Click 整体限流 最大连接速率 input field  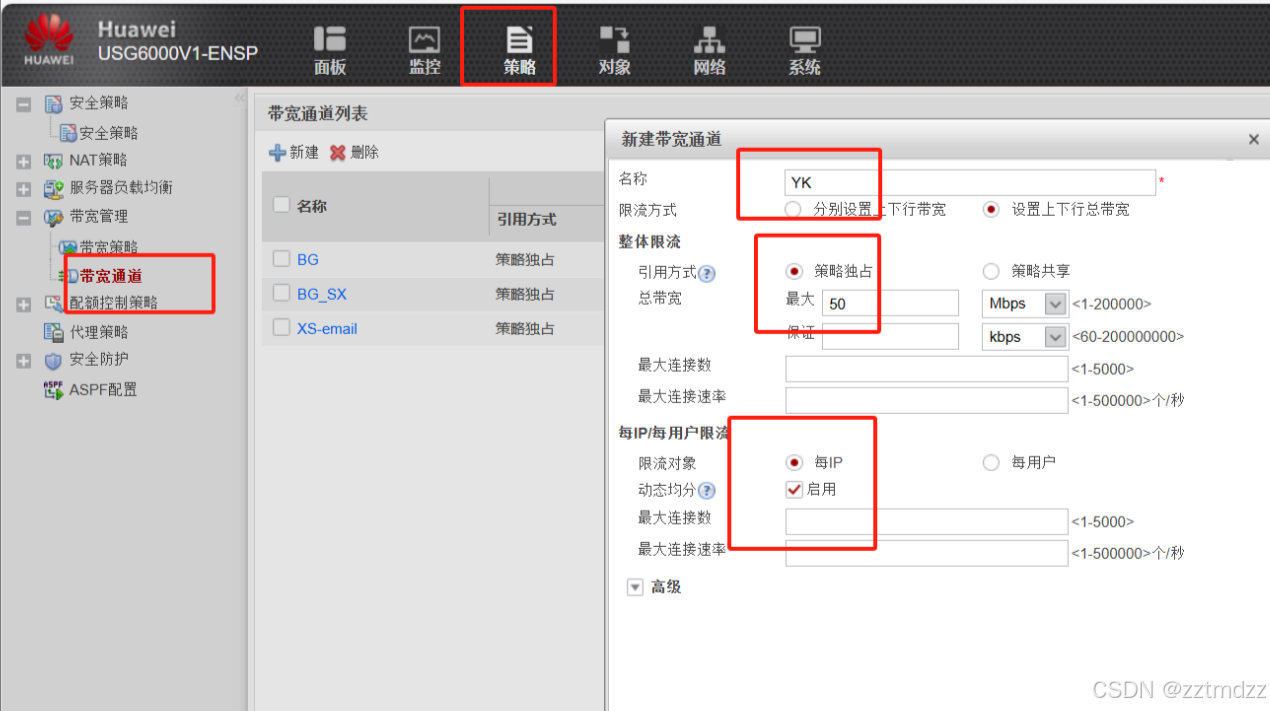(927, 400)
